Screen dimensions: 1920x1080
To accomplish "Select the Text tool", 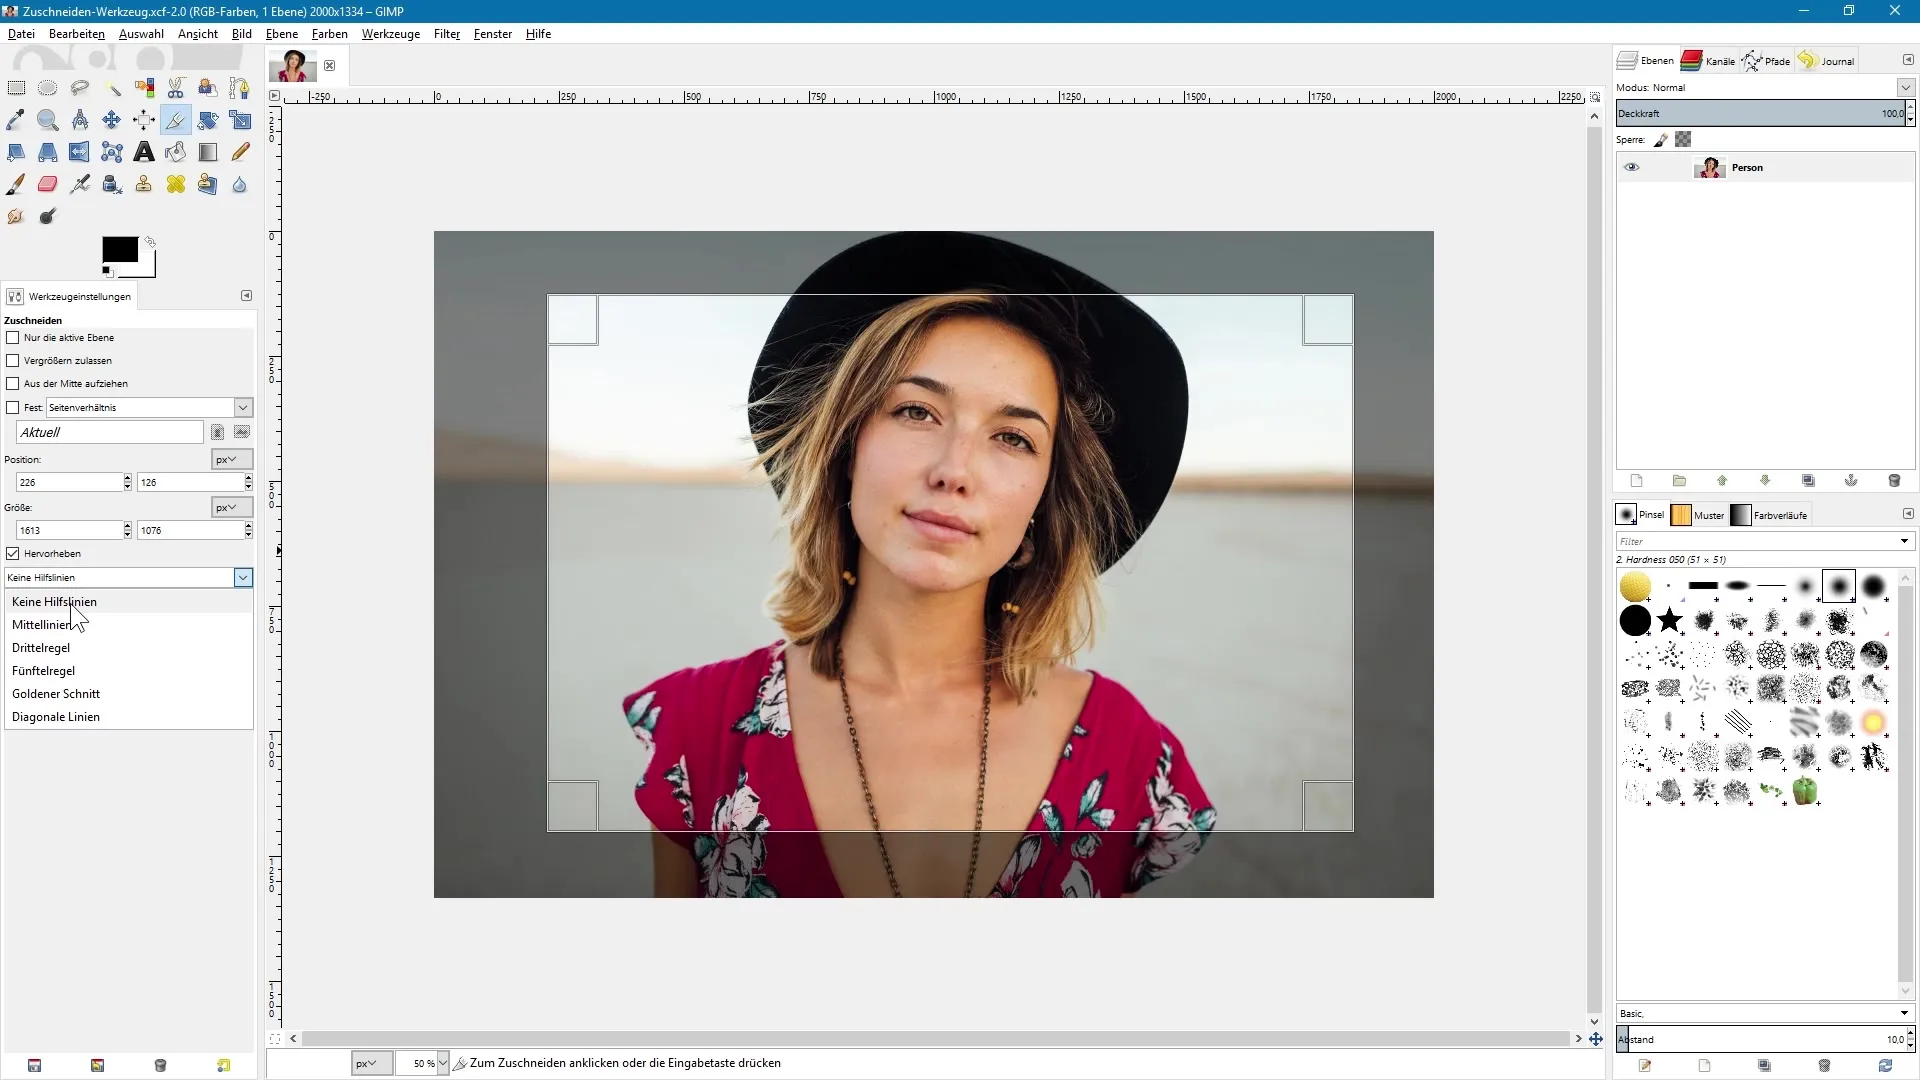I will pyautogui.click(x=144, y=152).
